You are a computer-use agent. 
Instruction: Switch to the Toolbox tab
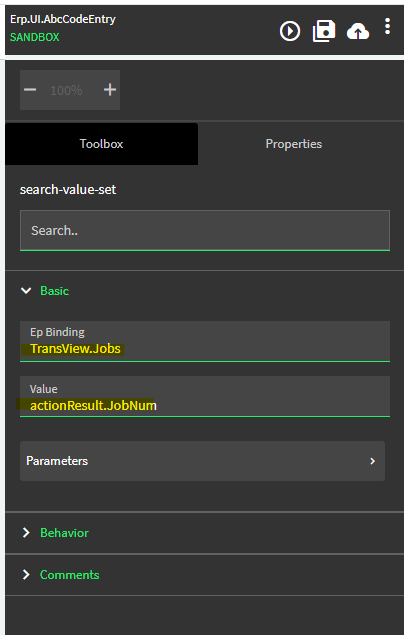point(101,144)
